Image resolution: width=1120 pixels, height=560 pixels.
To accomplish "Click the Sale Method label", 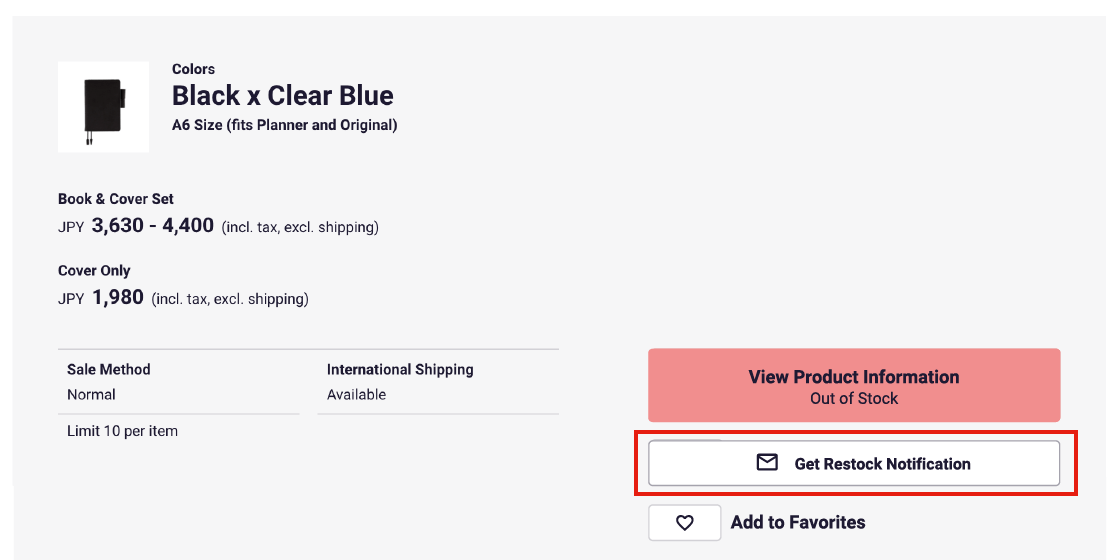I will 109,370.
